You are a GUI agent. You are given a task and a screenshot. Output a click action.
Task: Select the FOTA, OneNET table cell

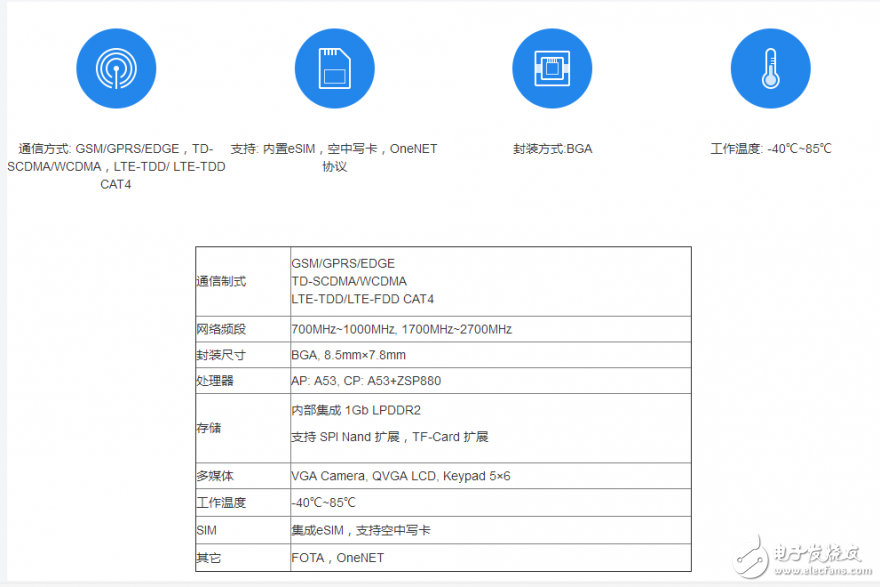tap(337, 558)
